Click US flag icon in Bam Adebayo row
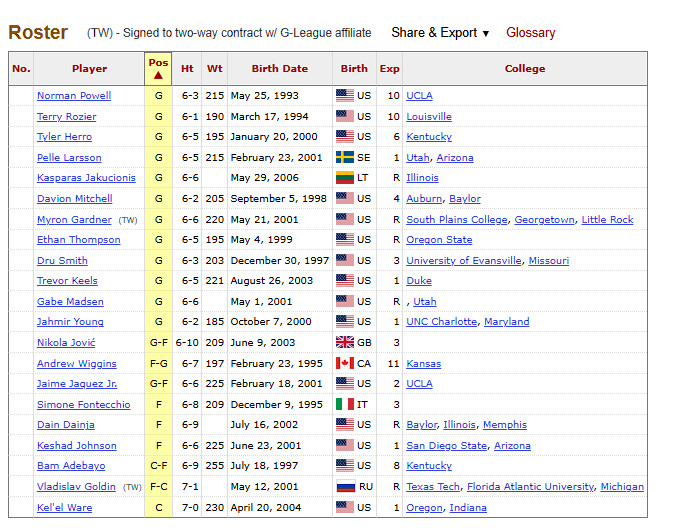This screenshot has height=528, width=684. tap(345, 466)
